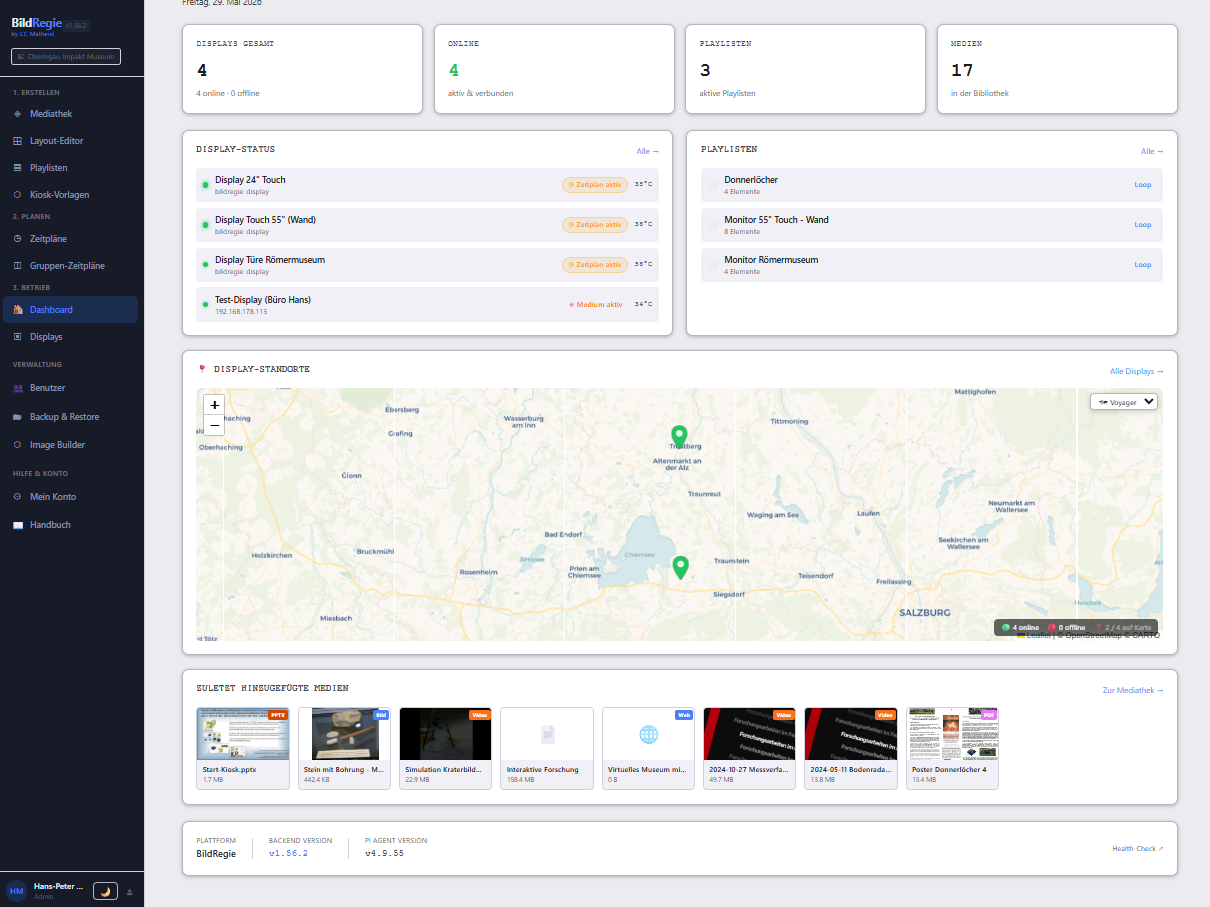Click the document icon on Interaktive Forschung card
The width and height of the screenshot is (1210, 907).
click(547, 735)
